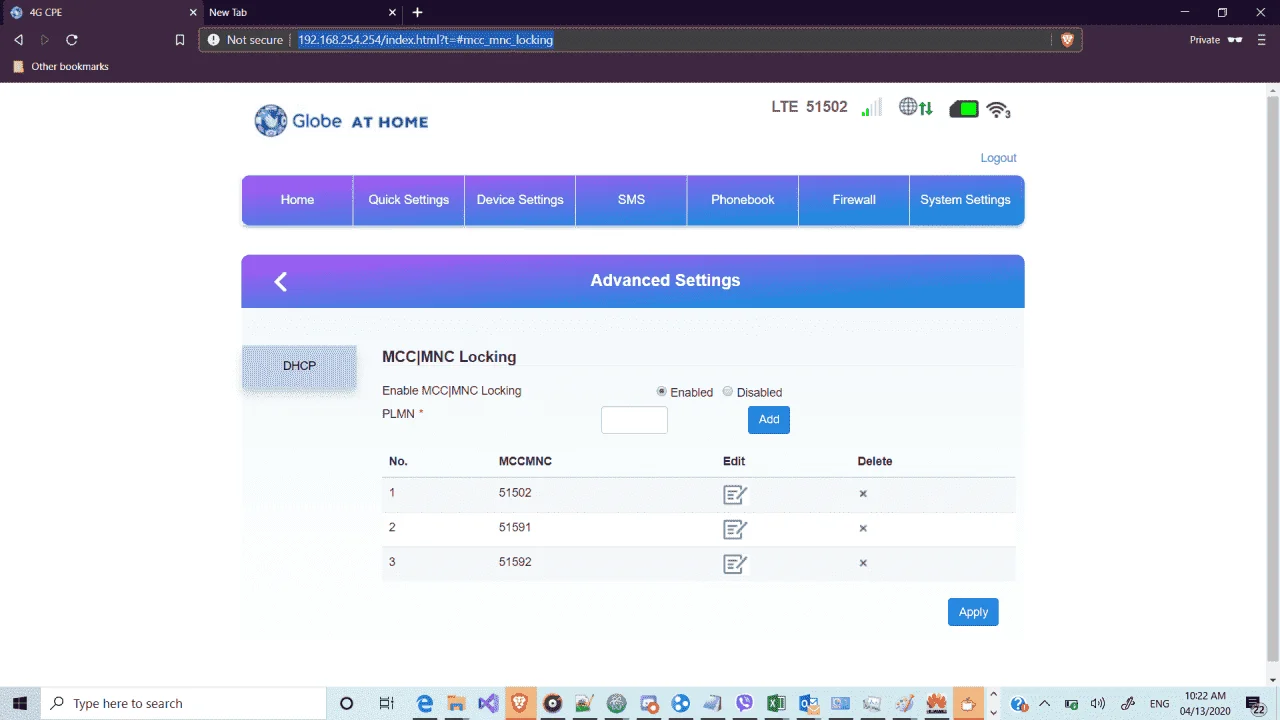Click the taskbar volume speaker icon
This screenshot has width=1280, height=720.
[x=1099, y=703]
